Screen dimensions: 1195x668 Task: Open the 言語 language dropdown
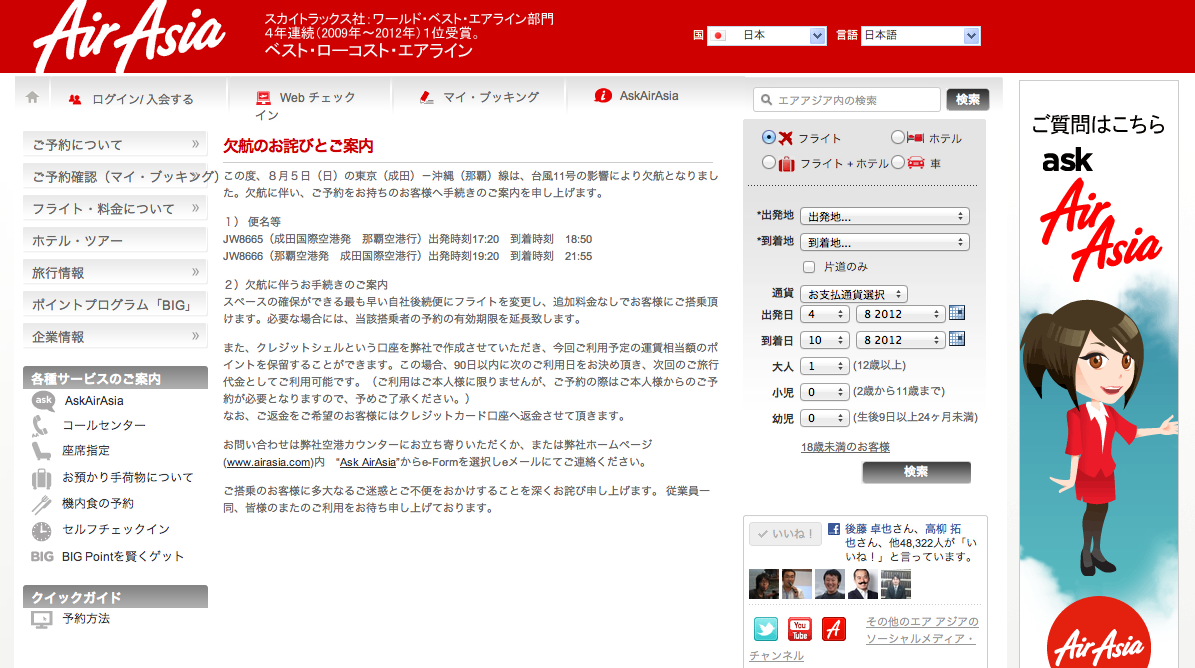pyautogui.click(x=921, y=35)
